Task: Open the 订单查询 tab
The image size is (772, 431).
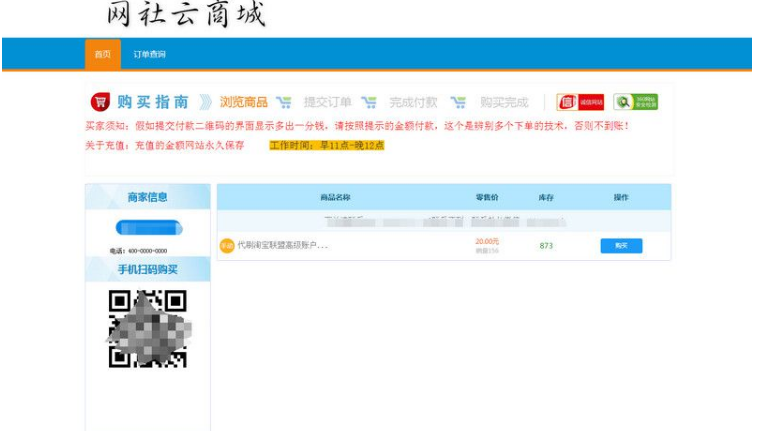Action: point(150,54)
